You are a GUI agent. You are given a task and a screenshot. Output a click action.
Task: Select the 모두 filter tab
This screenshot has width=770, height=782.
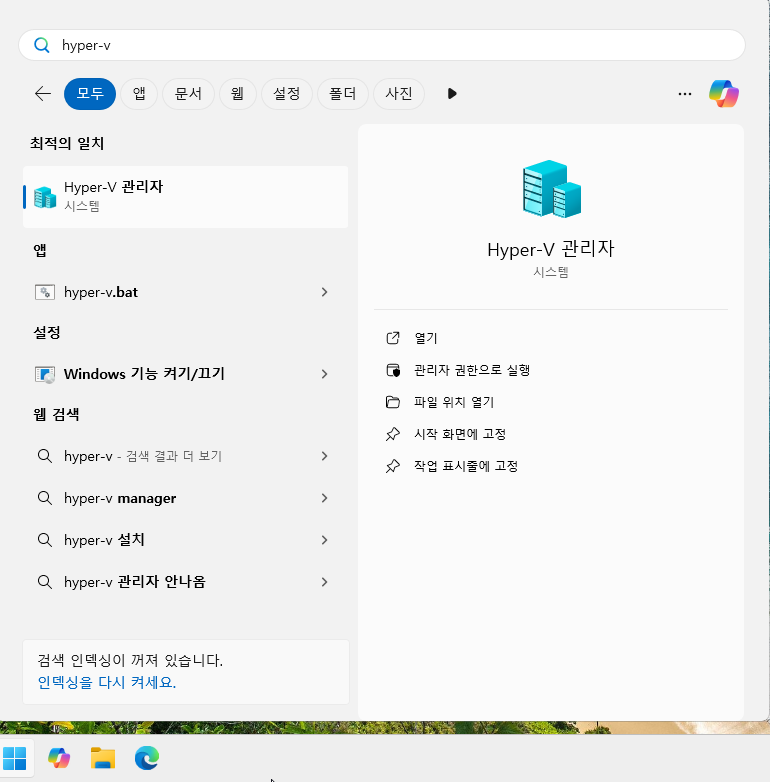90,93
